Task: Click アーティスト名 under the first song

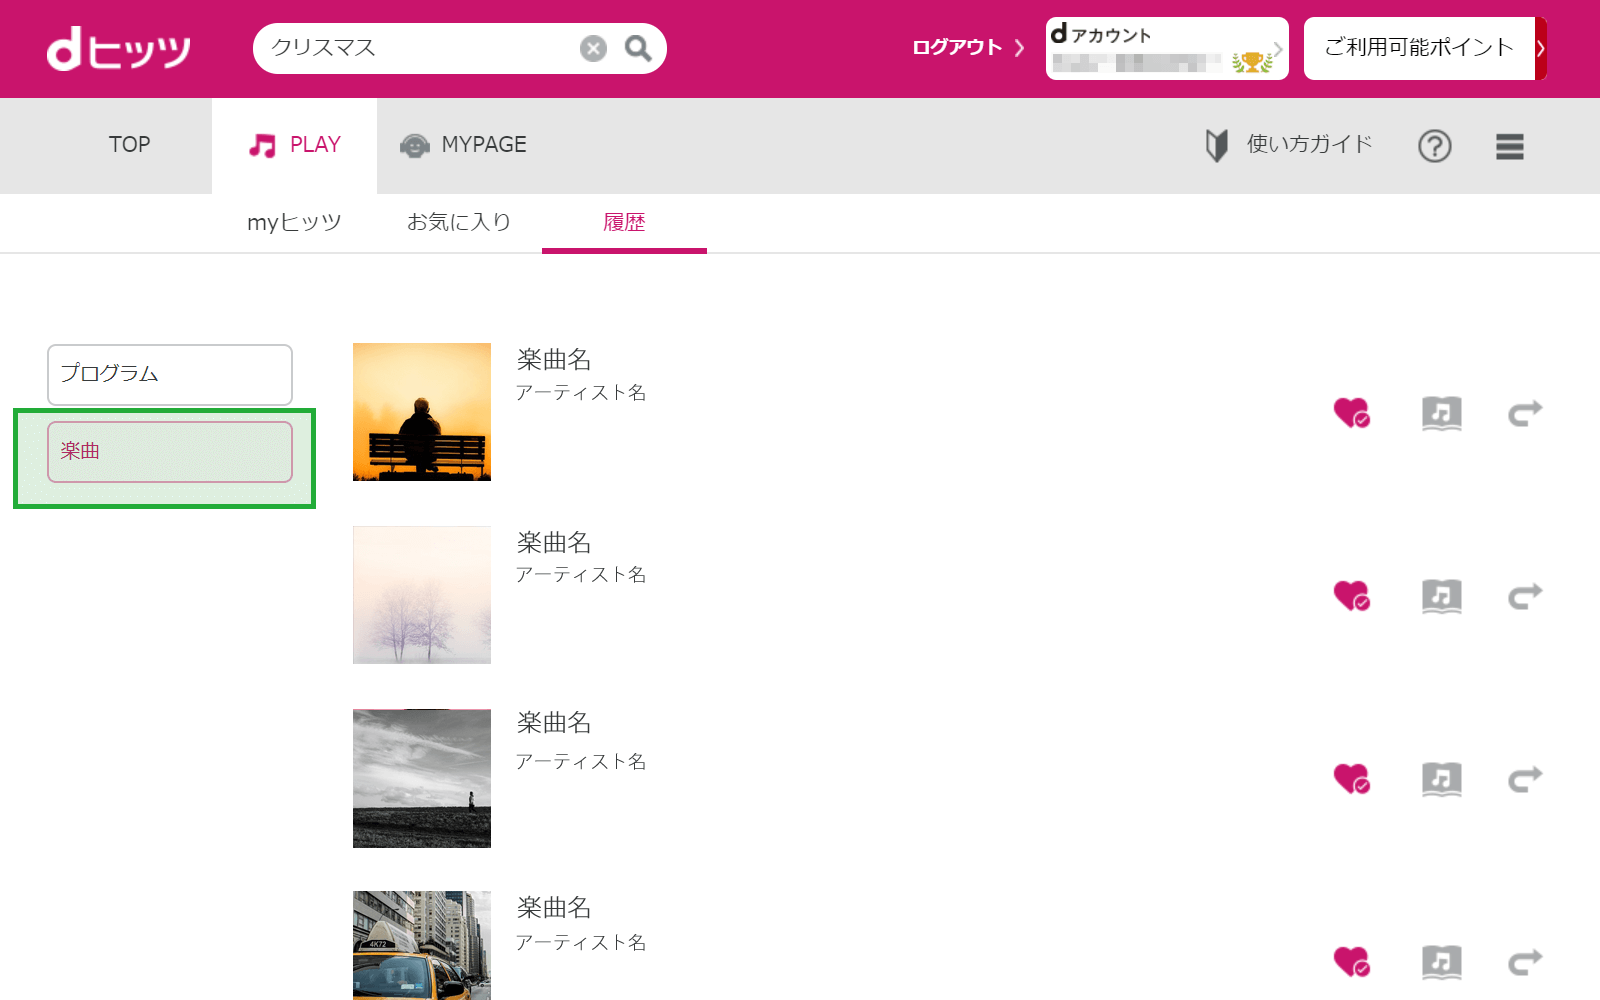Action: [x=581, y=392]
